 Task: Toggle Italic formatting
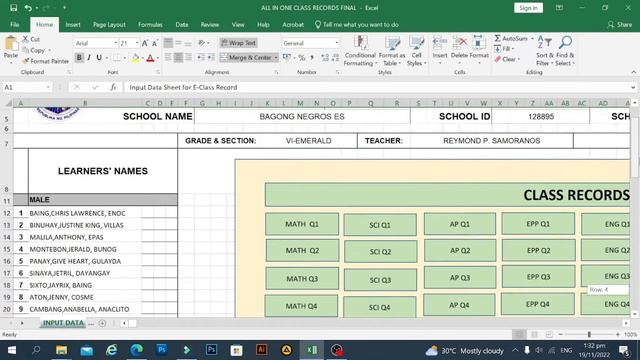pos(89,58)
